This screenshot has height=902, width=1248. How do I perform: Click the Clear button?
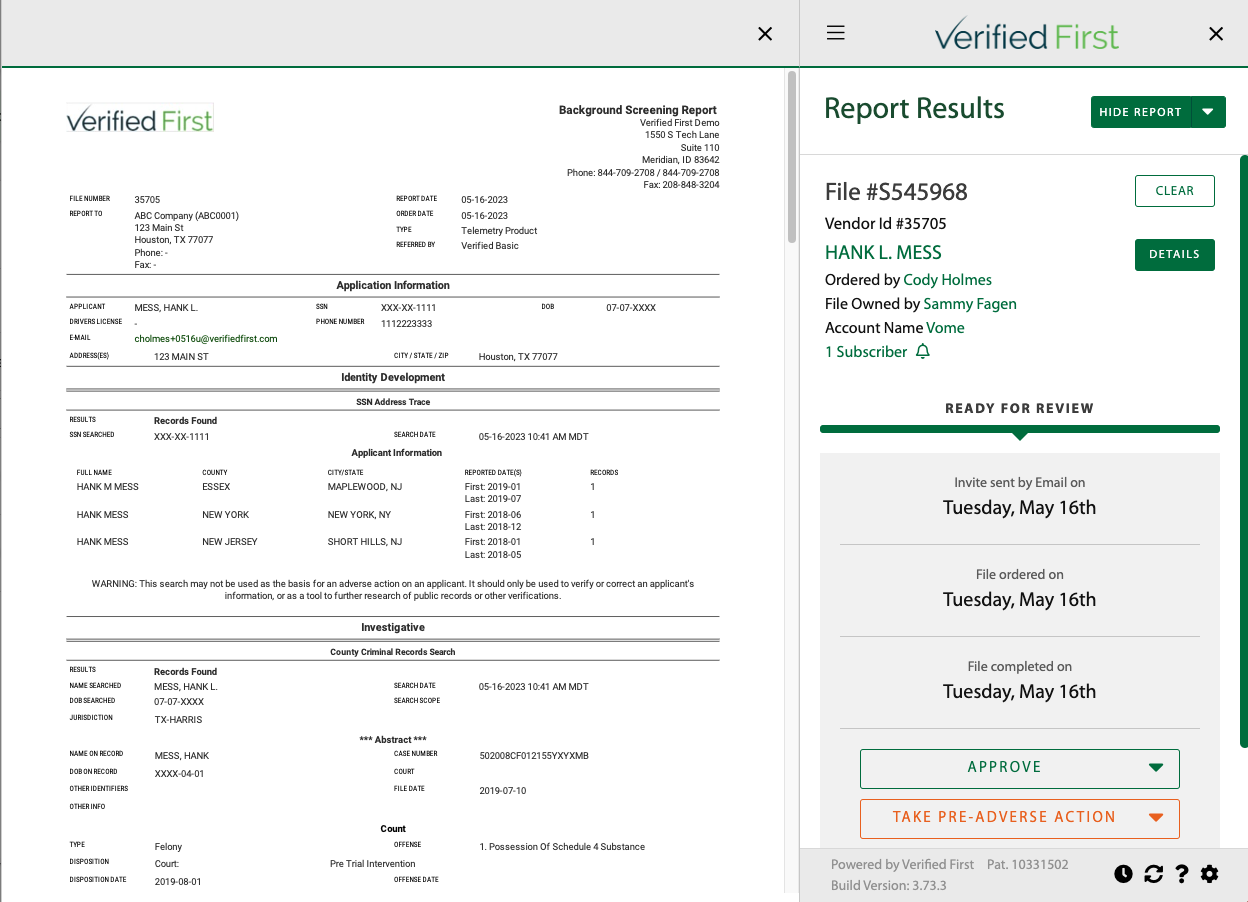point(1175,191)
